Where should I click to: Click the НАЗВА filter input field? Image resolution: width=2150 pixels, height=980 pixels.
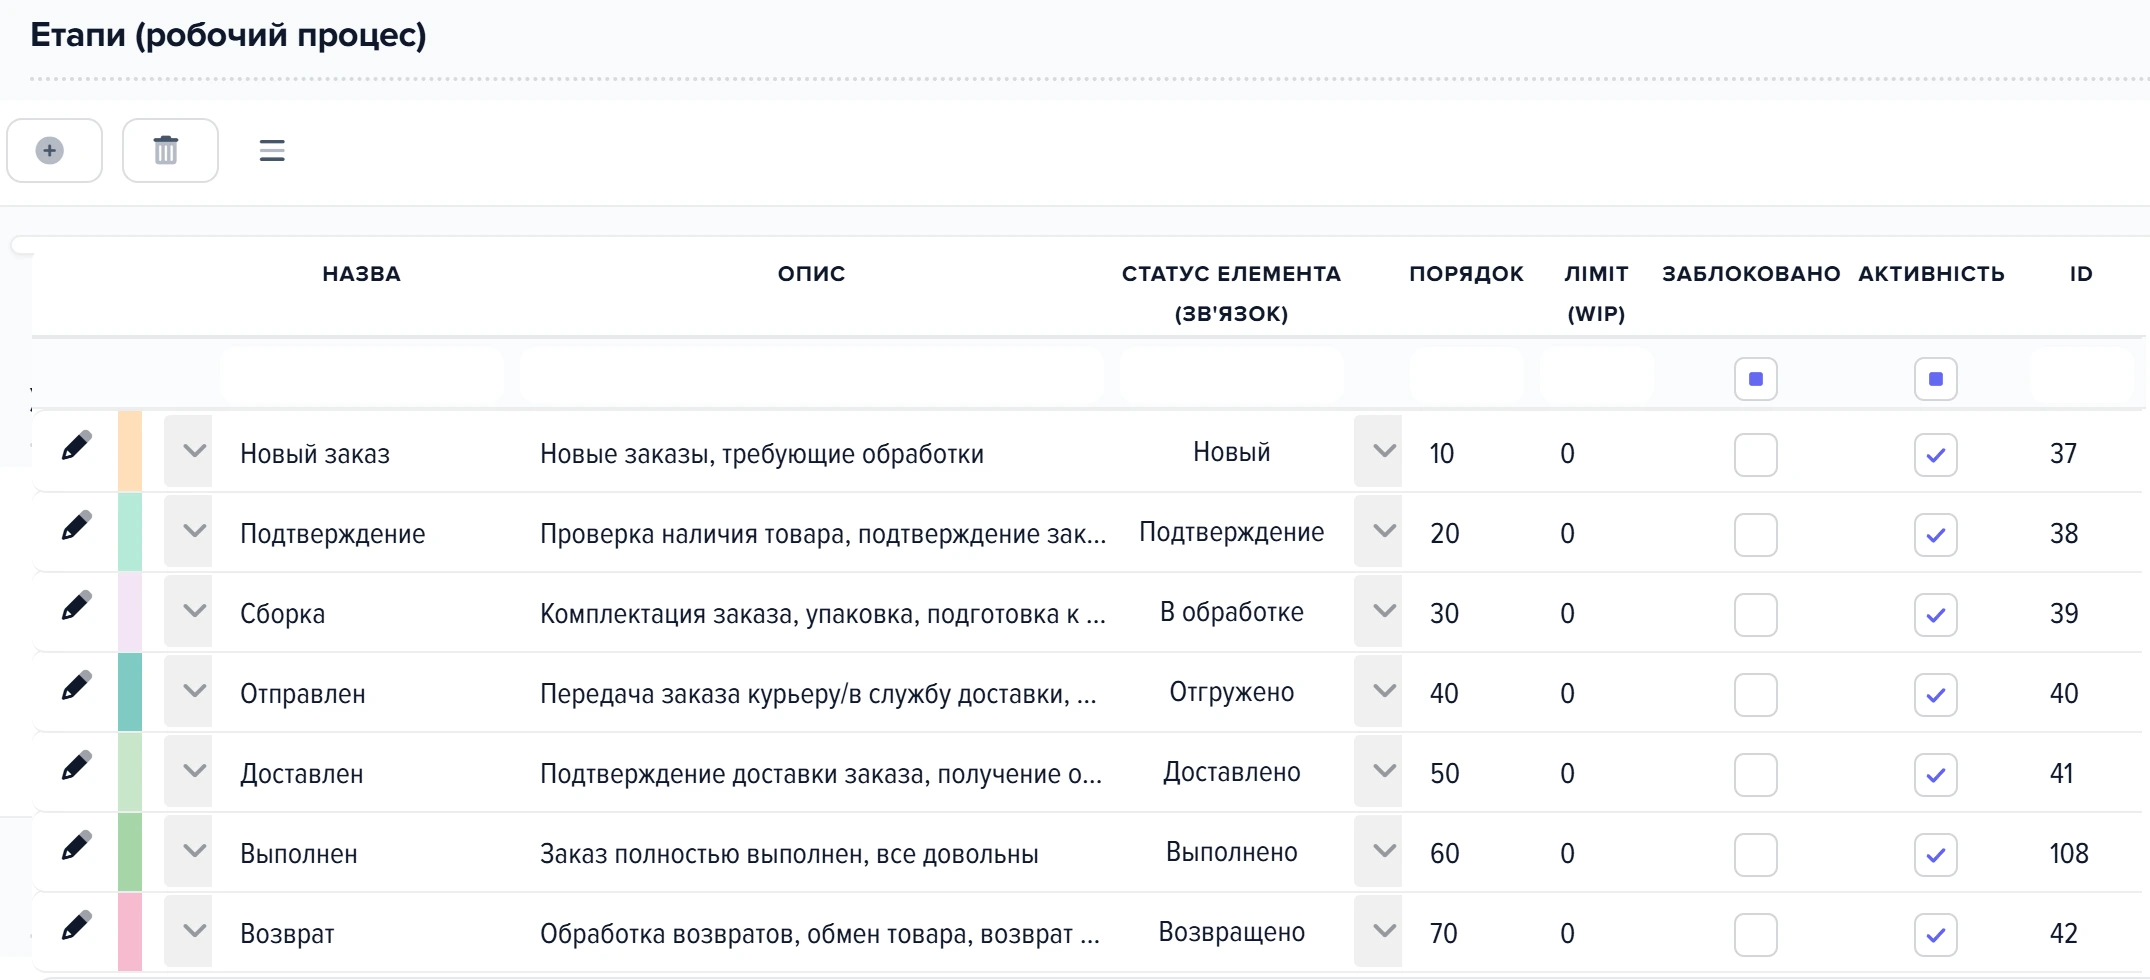(362, 377)
